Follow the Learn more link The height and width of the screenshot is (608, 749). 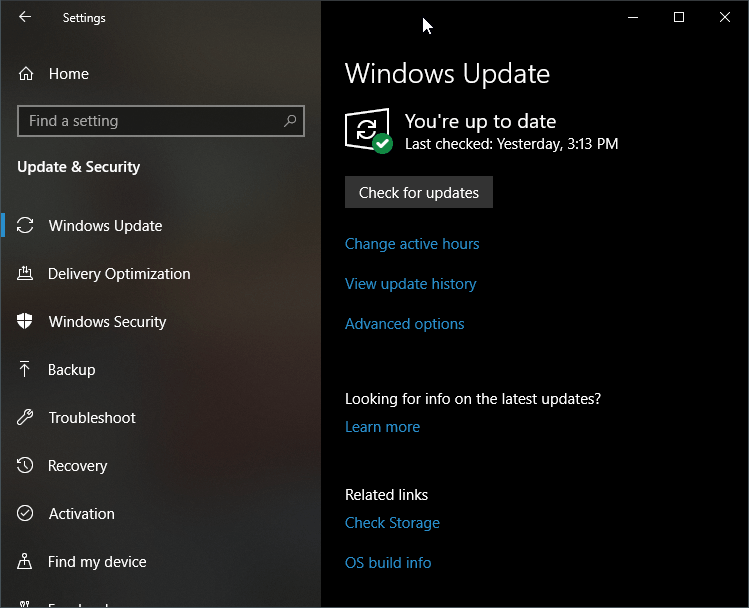(x=382, y=427)
